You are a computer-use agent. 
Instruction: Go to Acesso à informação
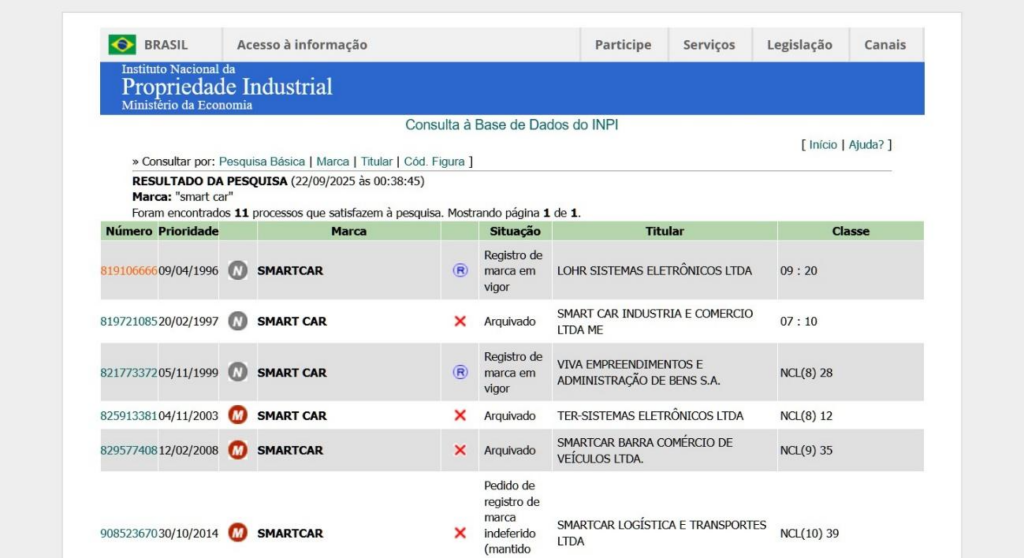click(302, 45)
